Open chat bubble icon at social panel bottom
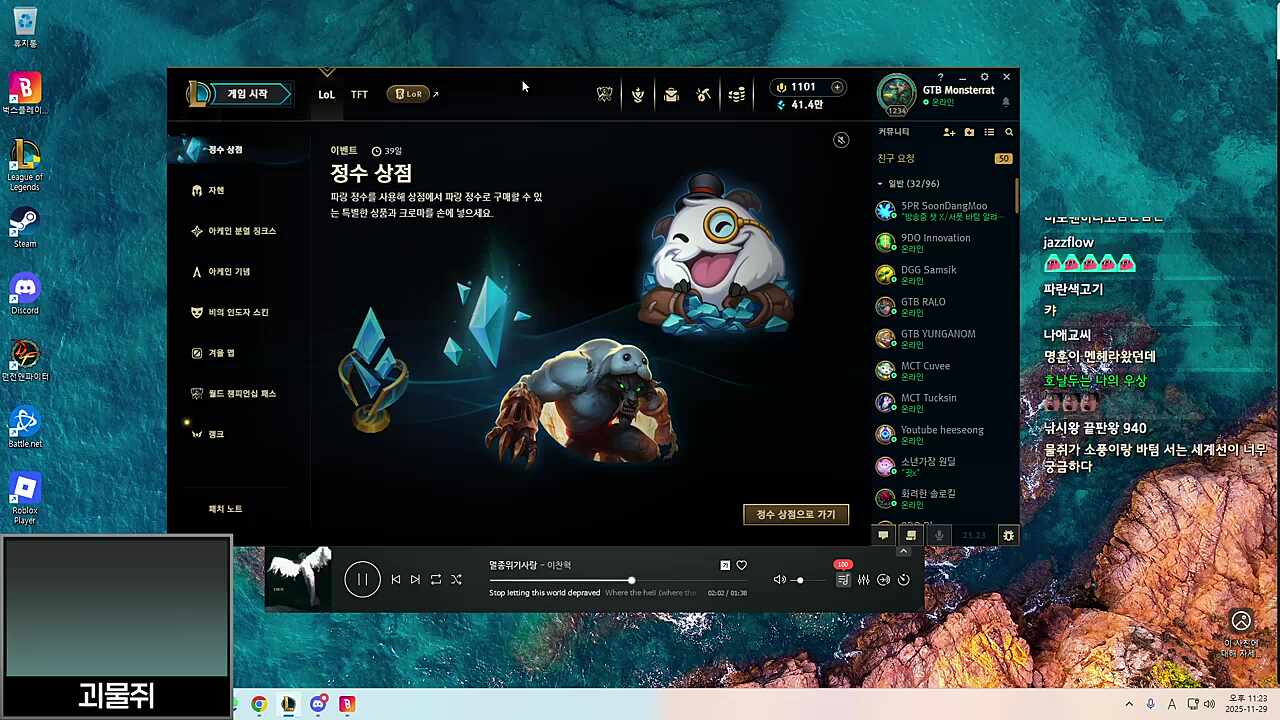1280x720 pixels. (x=883, y=535)
